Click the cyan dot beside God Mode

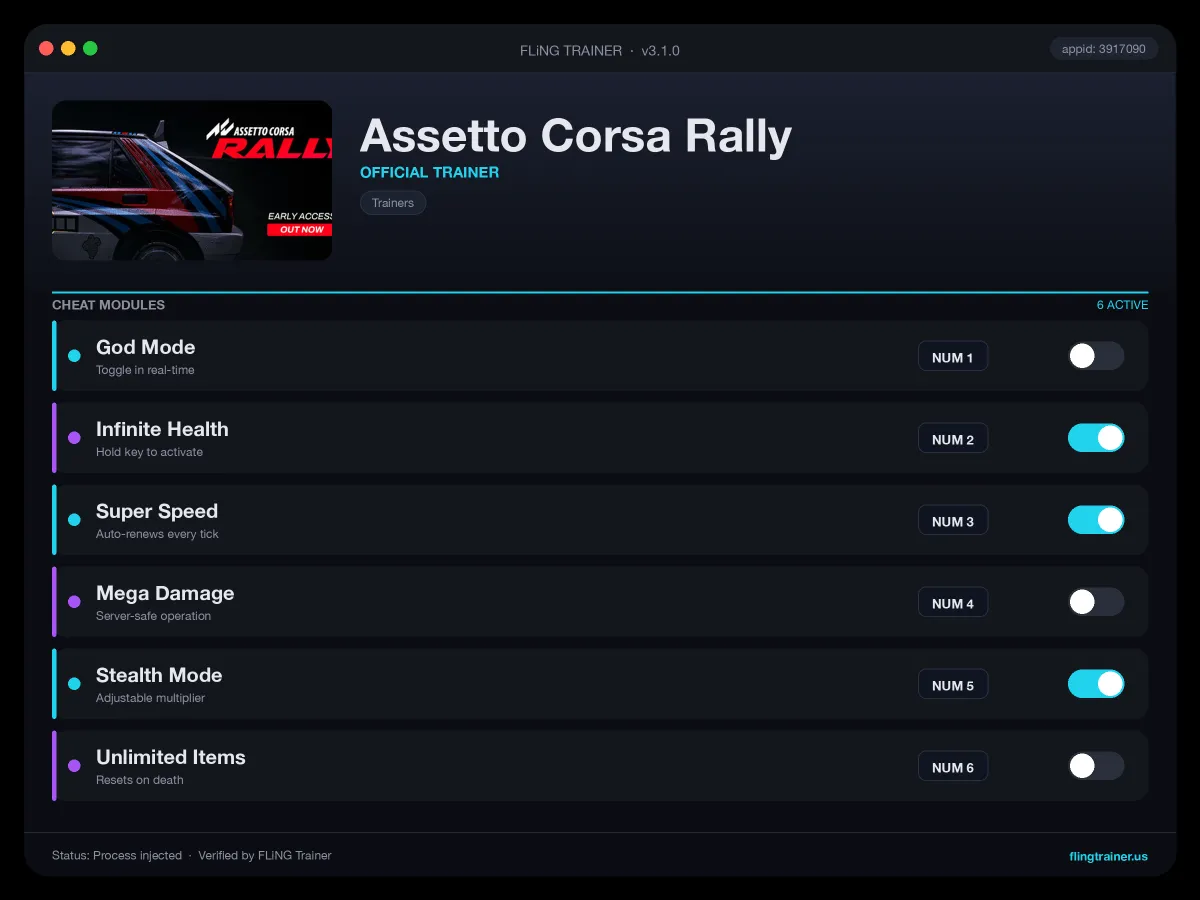74,356
